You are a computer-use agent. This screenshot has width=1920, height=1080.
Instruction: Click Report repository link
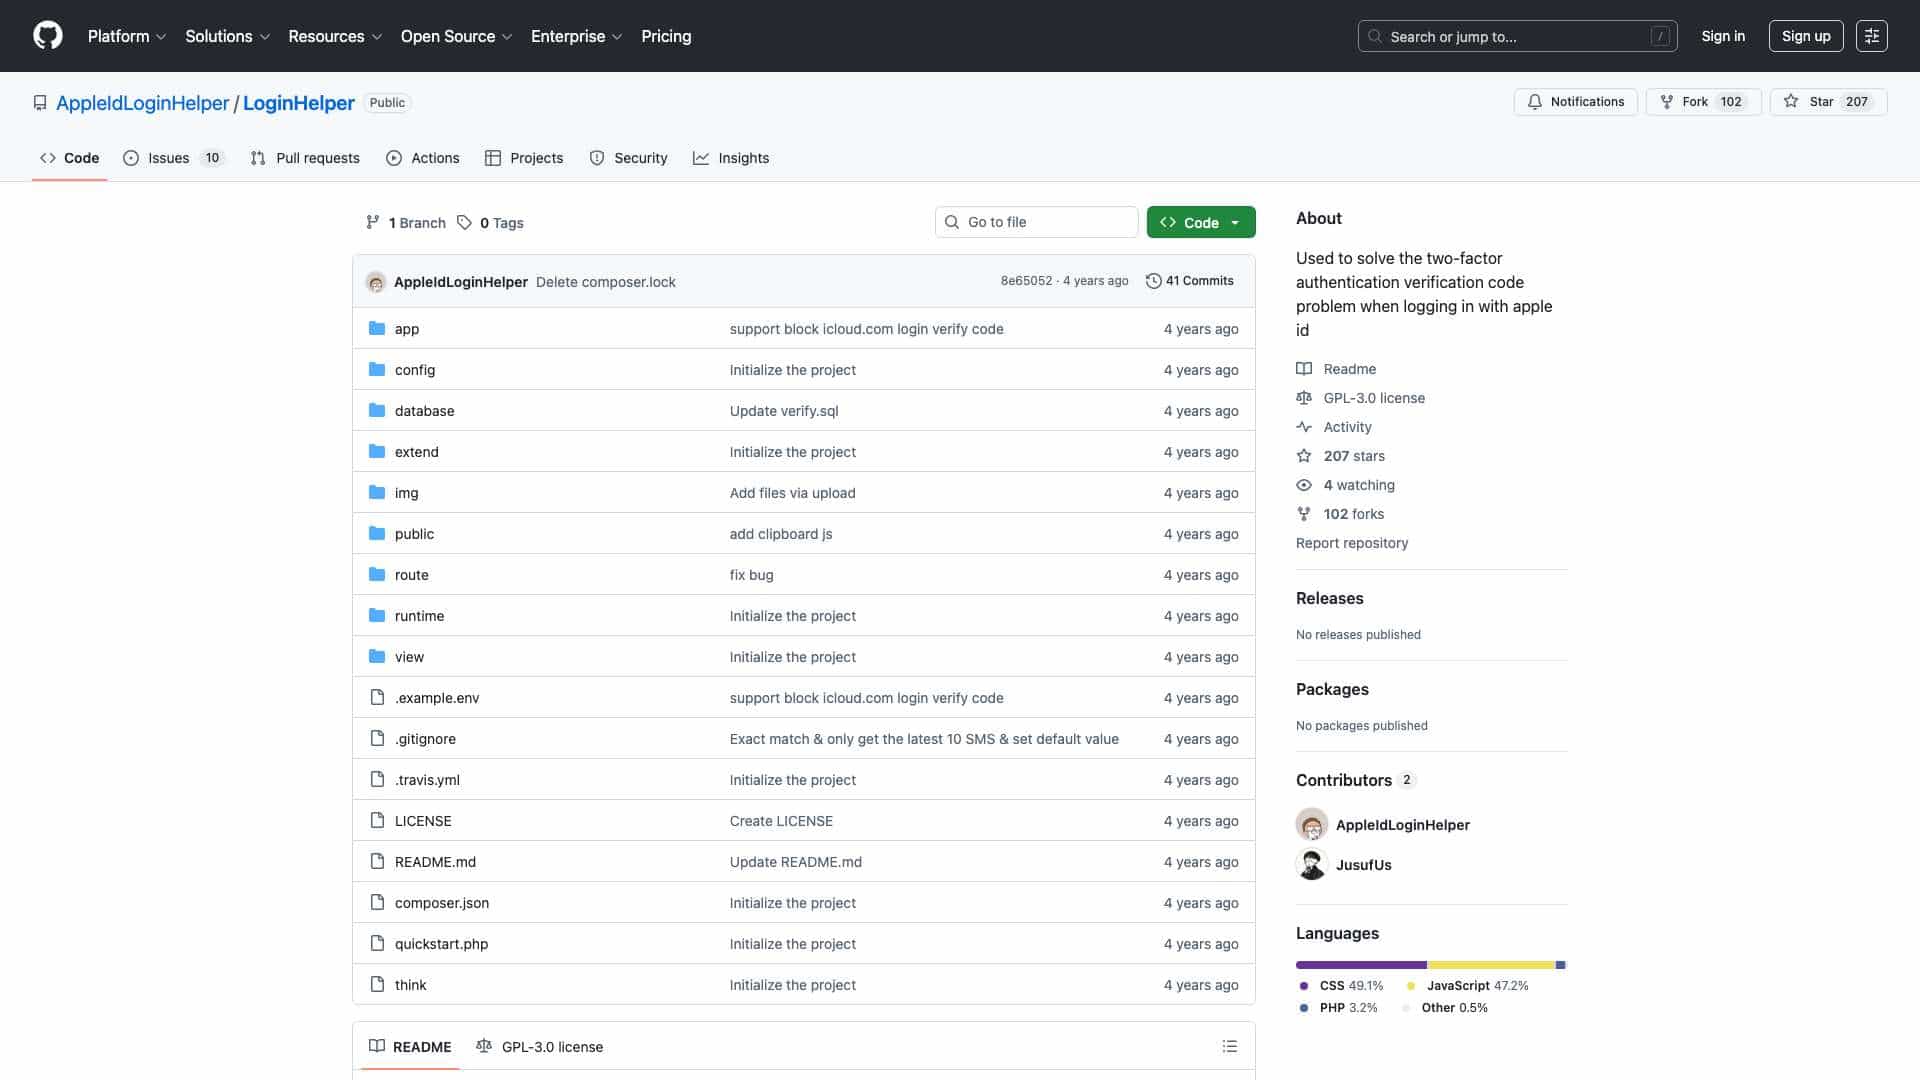coord(1352,543)
